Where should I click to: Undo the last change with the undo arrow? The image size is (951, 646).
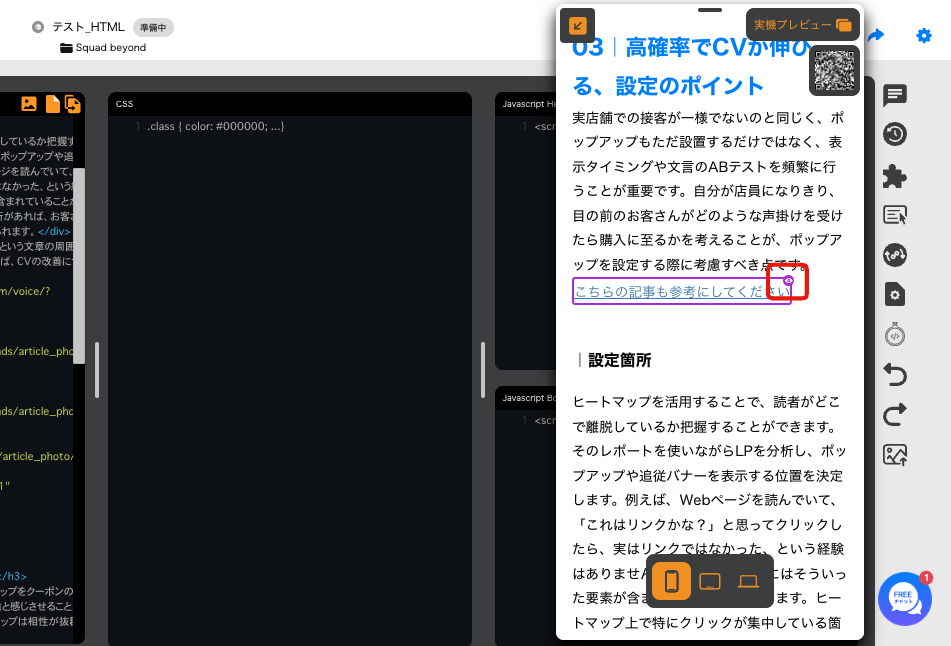point(894,375)
